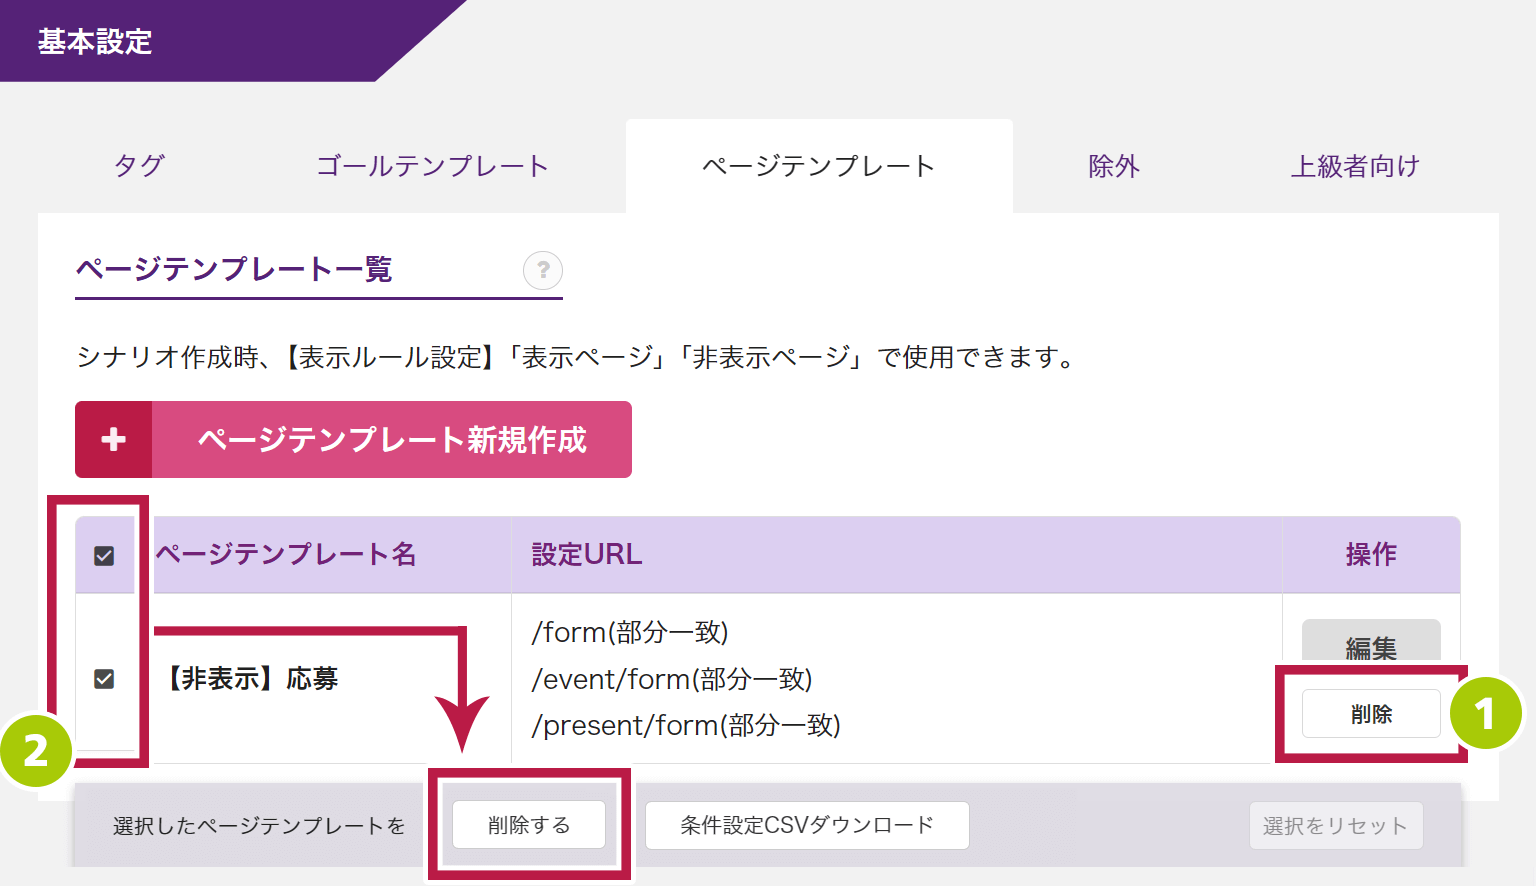Click the 設定URL column header
1536x886 pixels.
pyautogui.click(x=587, y=555)
